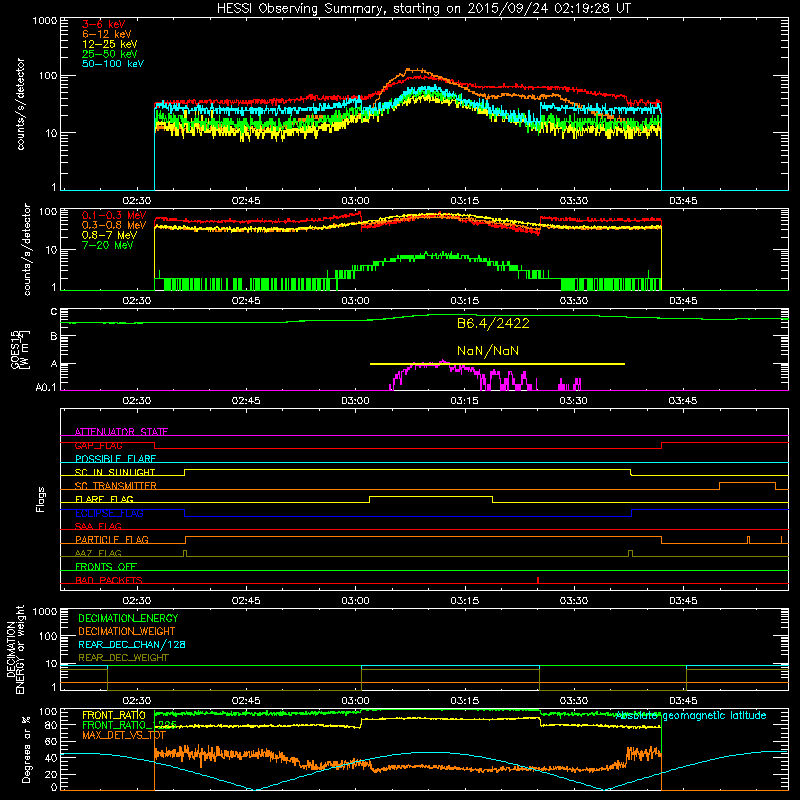Select the FRONTS_OFF flag label
Image resolution: width=800 pixels, height=800 pixels.
[x=106, y=567]
